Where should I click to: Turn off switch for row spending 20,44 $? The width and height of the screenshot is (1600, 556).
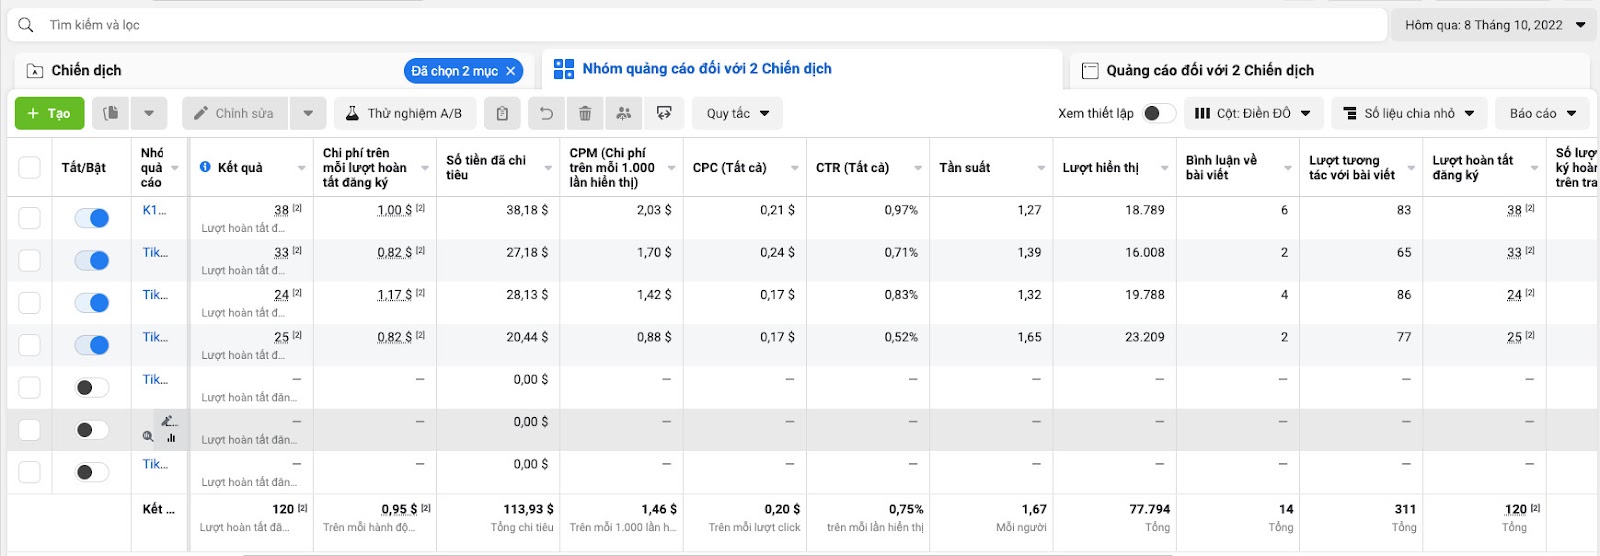pyautogui.click(x=92, y=345)
